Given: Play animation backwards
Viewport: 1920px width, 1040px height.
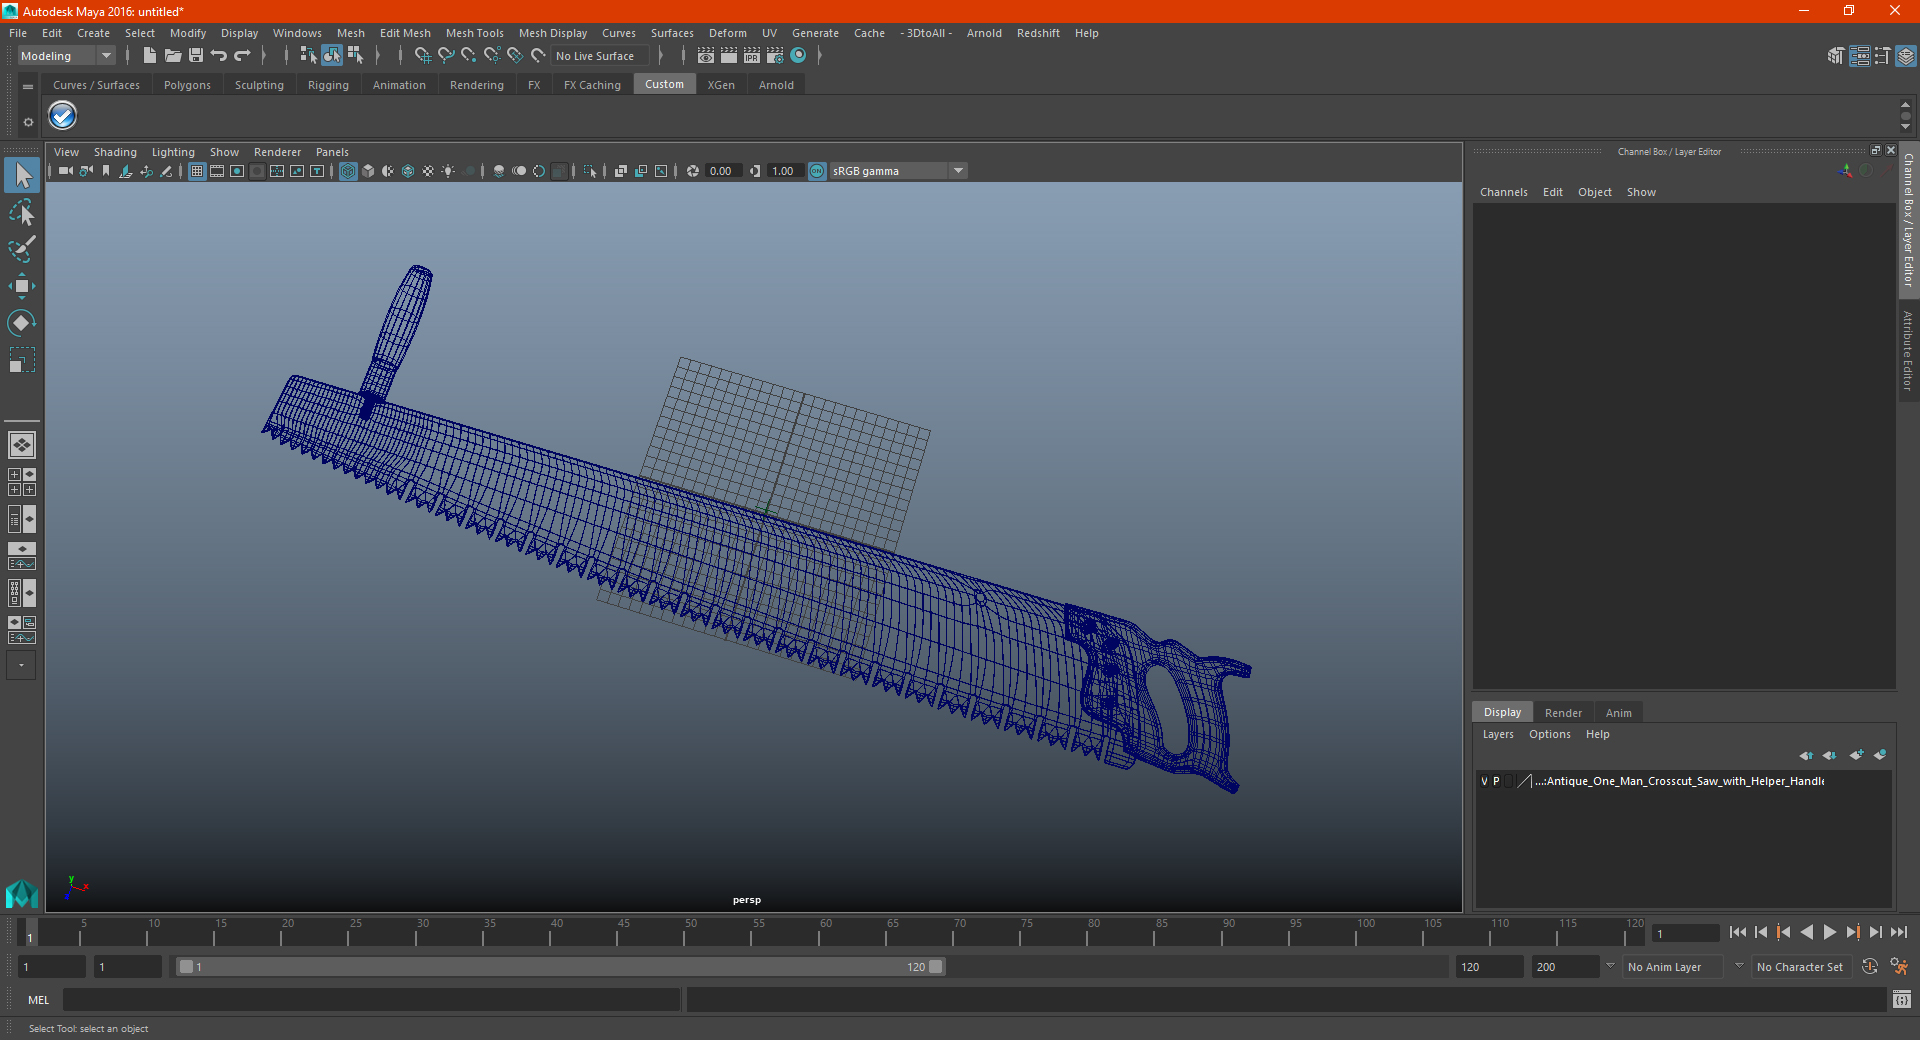Looking at the screenshot, I should click(x=1806, y=932).
